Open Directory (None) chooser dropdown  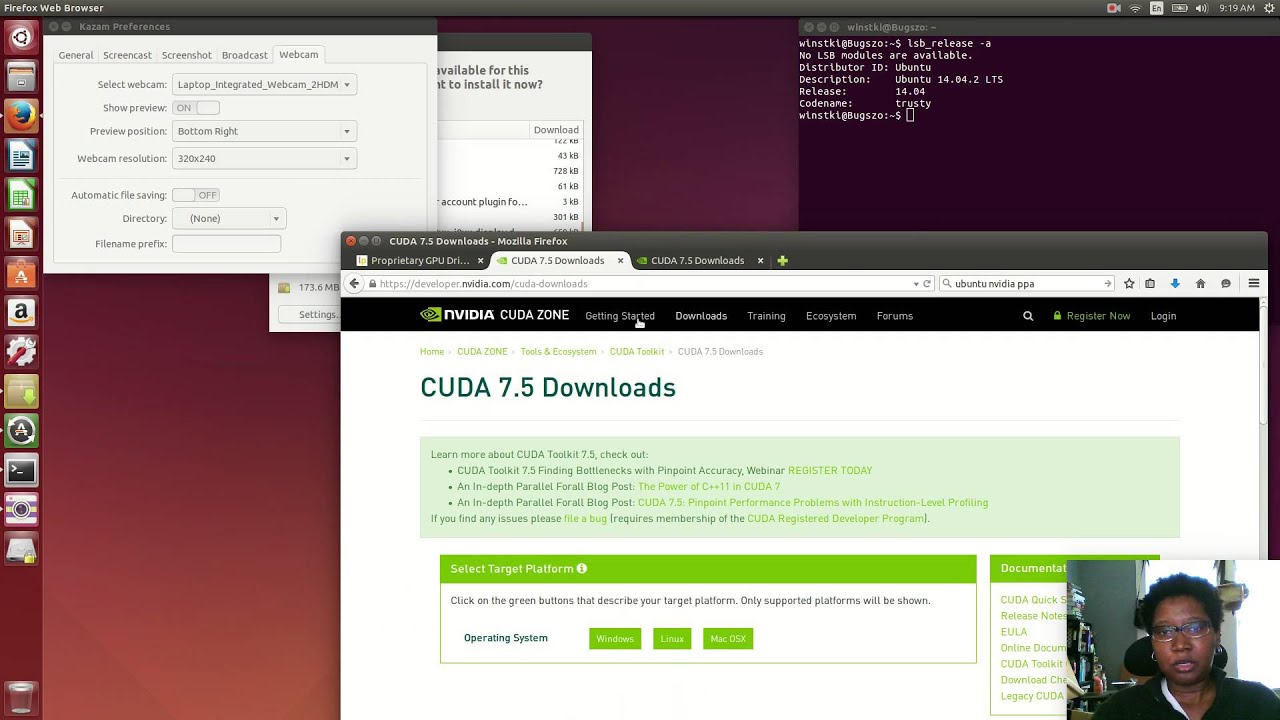(229, 218)
